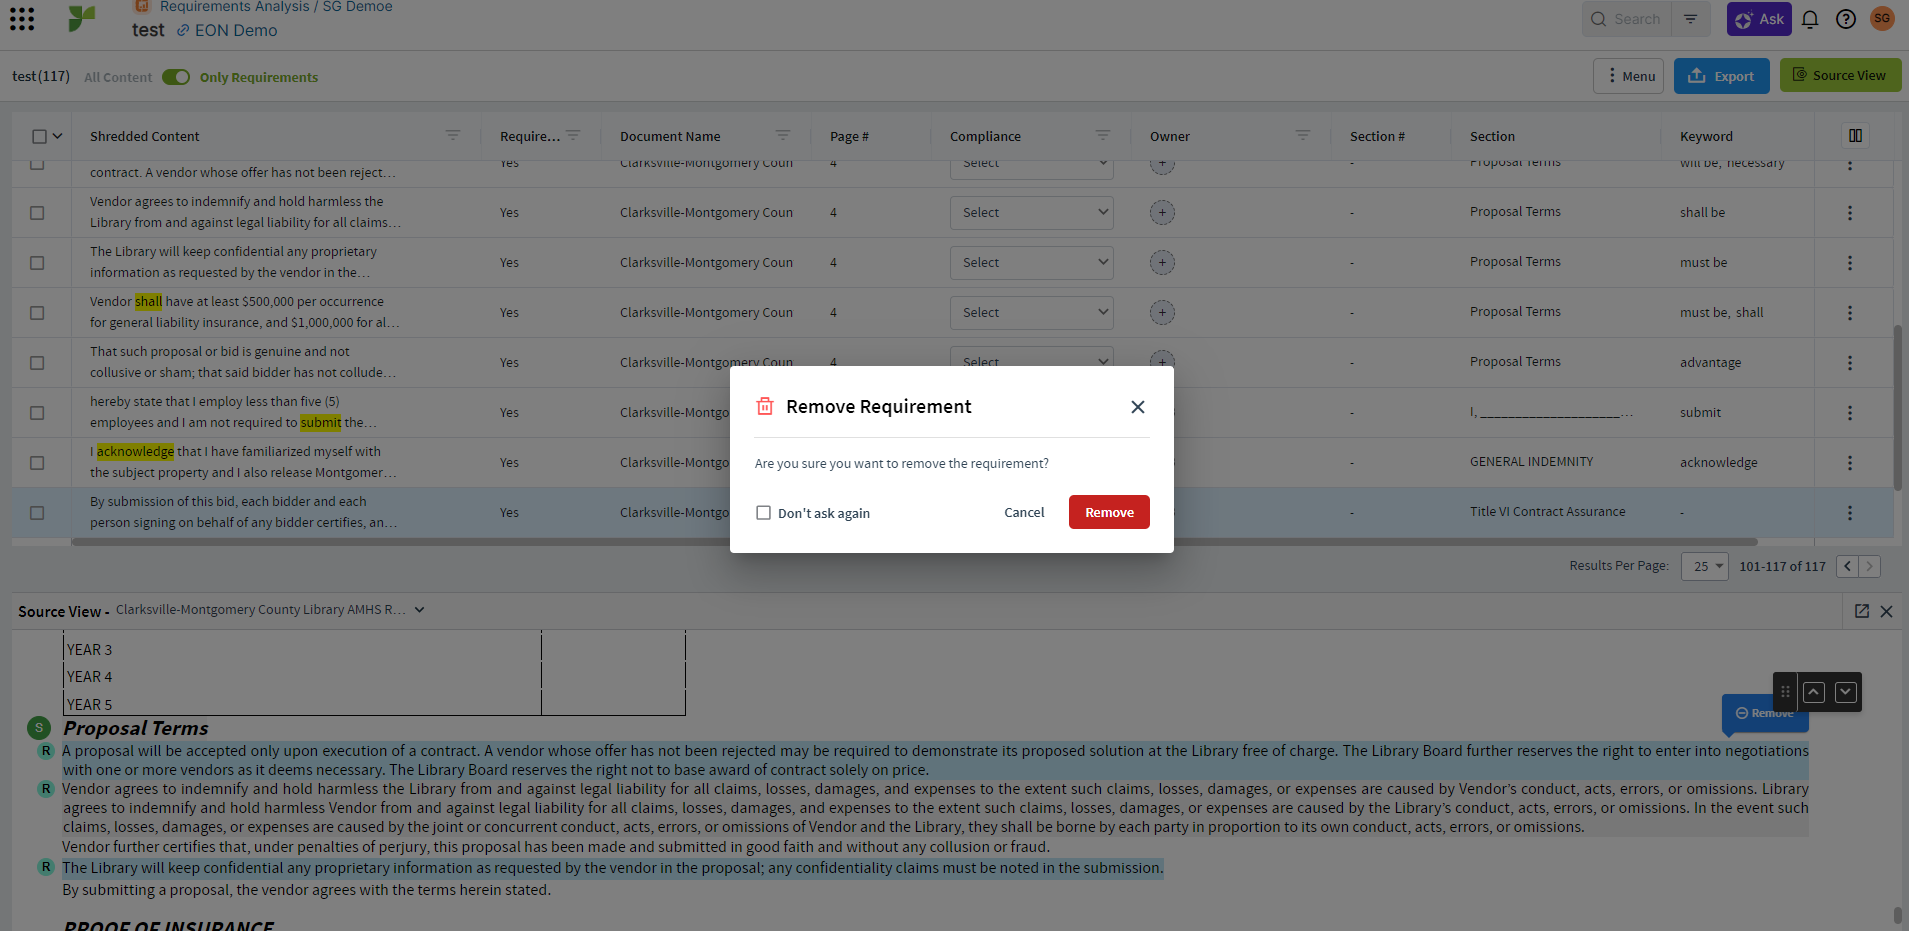Open Compliance dropdown for 'Vendor shall have' row
This screenshot has width=1909, height=931.
point(1031,312)
